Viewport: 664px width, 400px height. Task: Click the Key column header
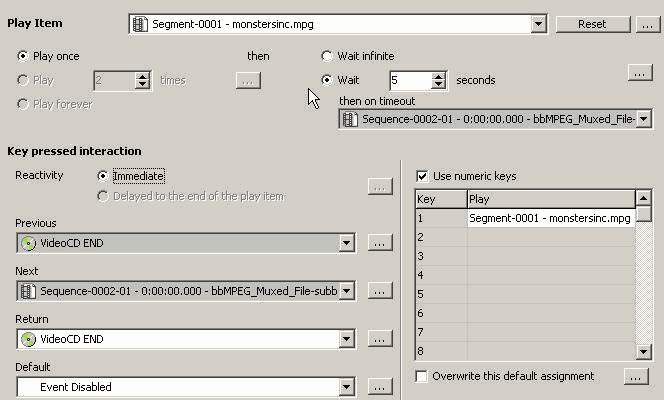pyautogui.click(x=441, y=199)
